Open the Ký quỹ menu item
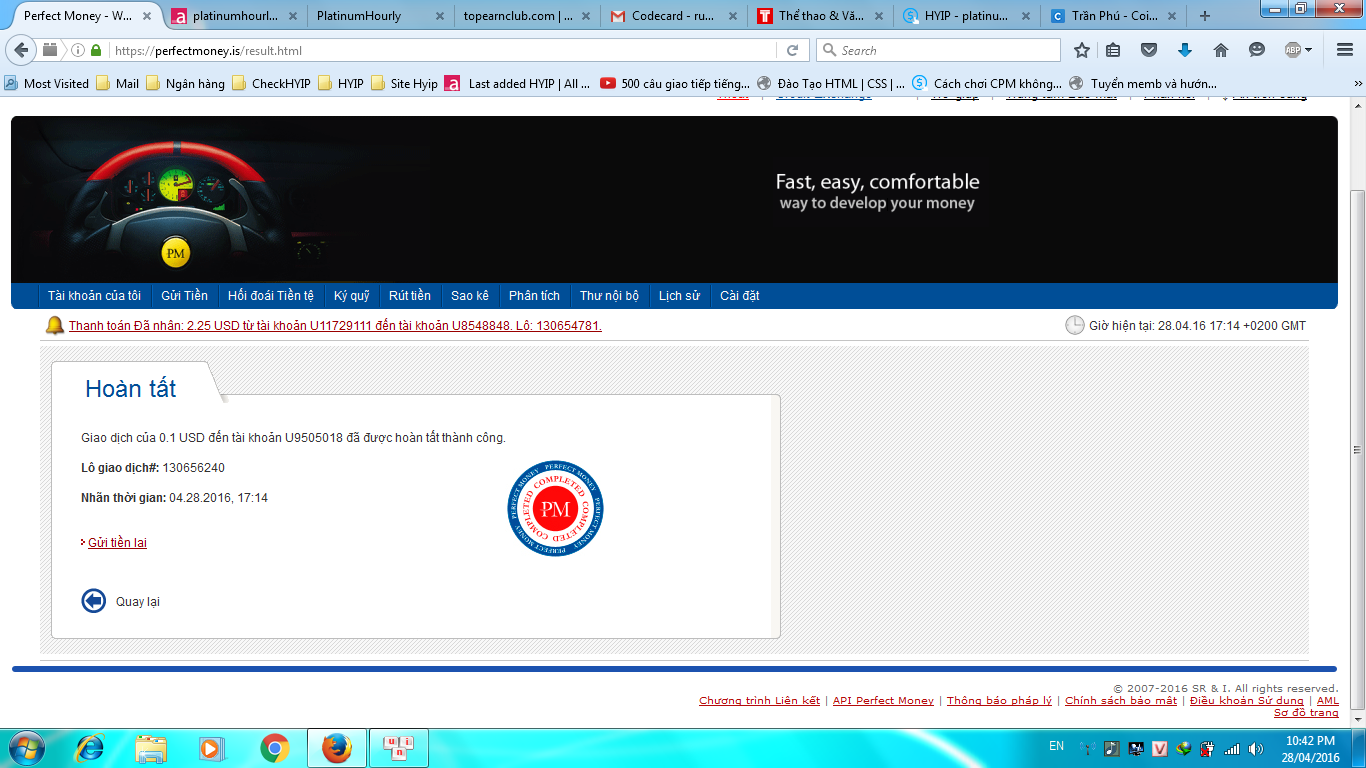Image resolution: width=1366 pixels, height=768 pixels. (352, 296)
